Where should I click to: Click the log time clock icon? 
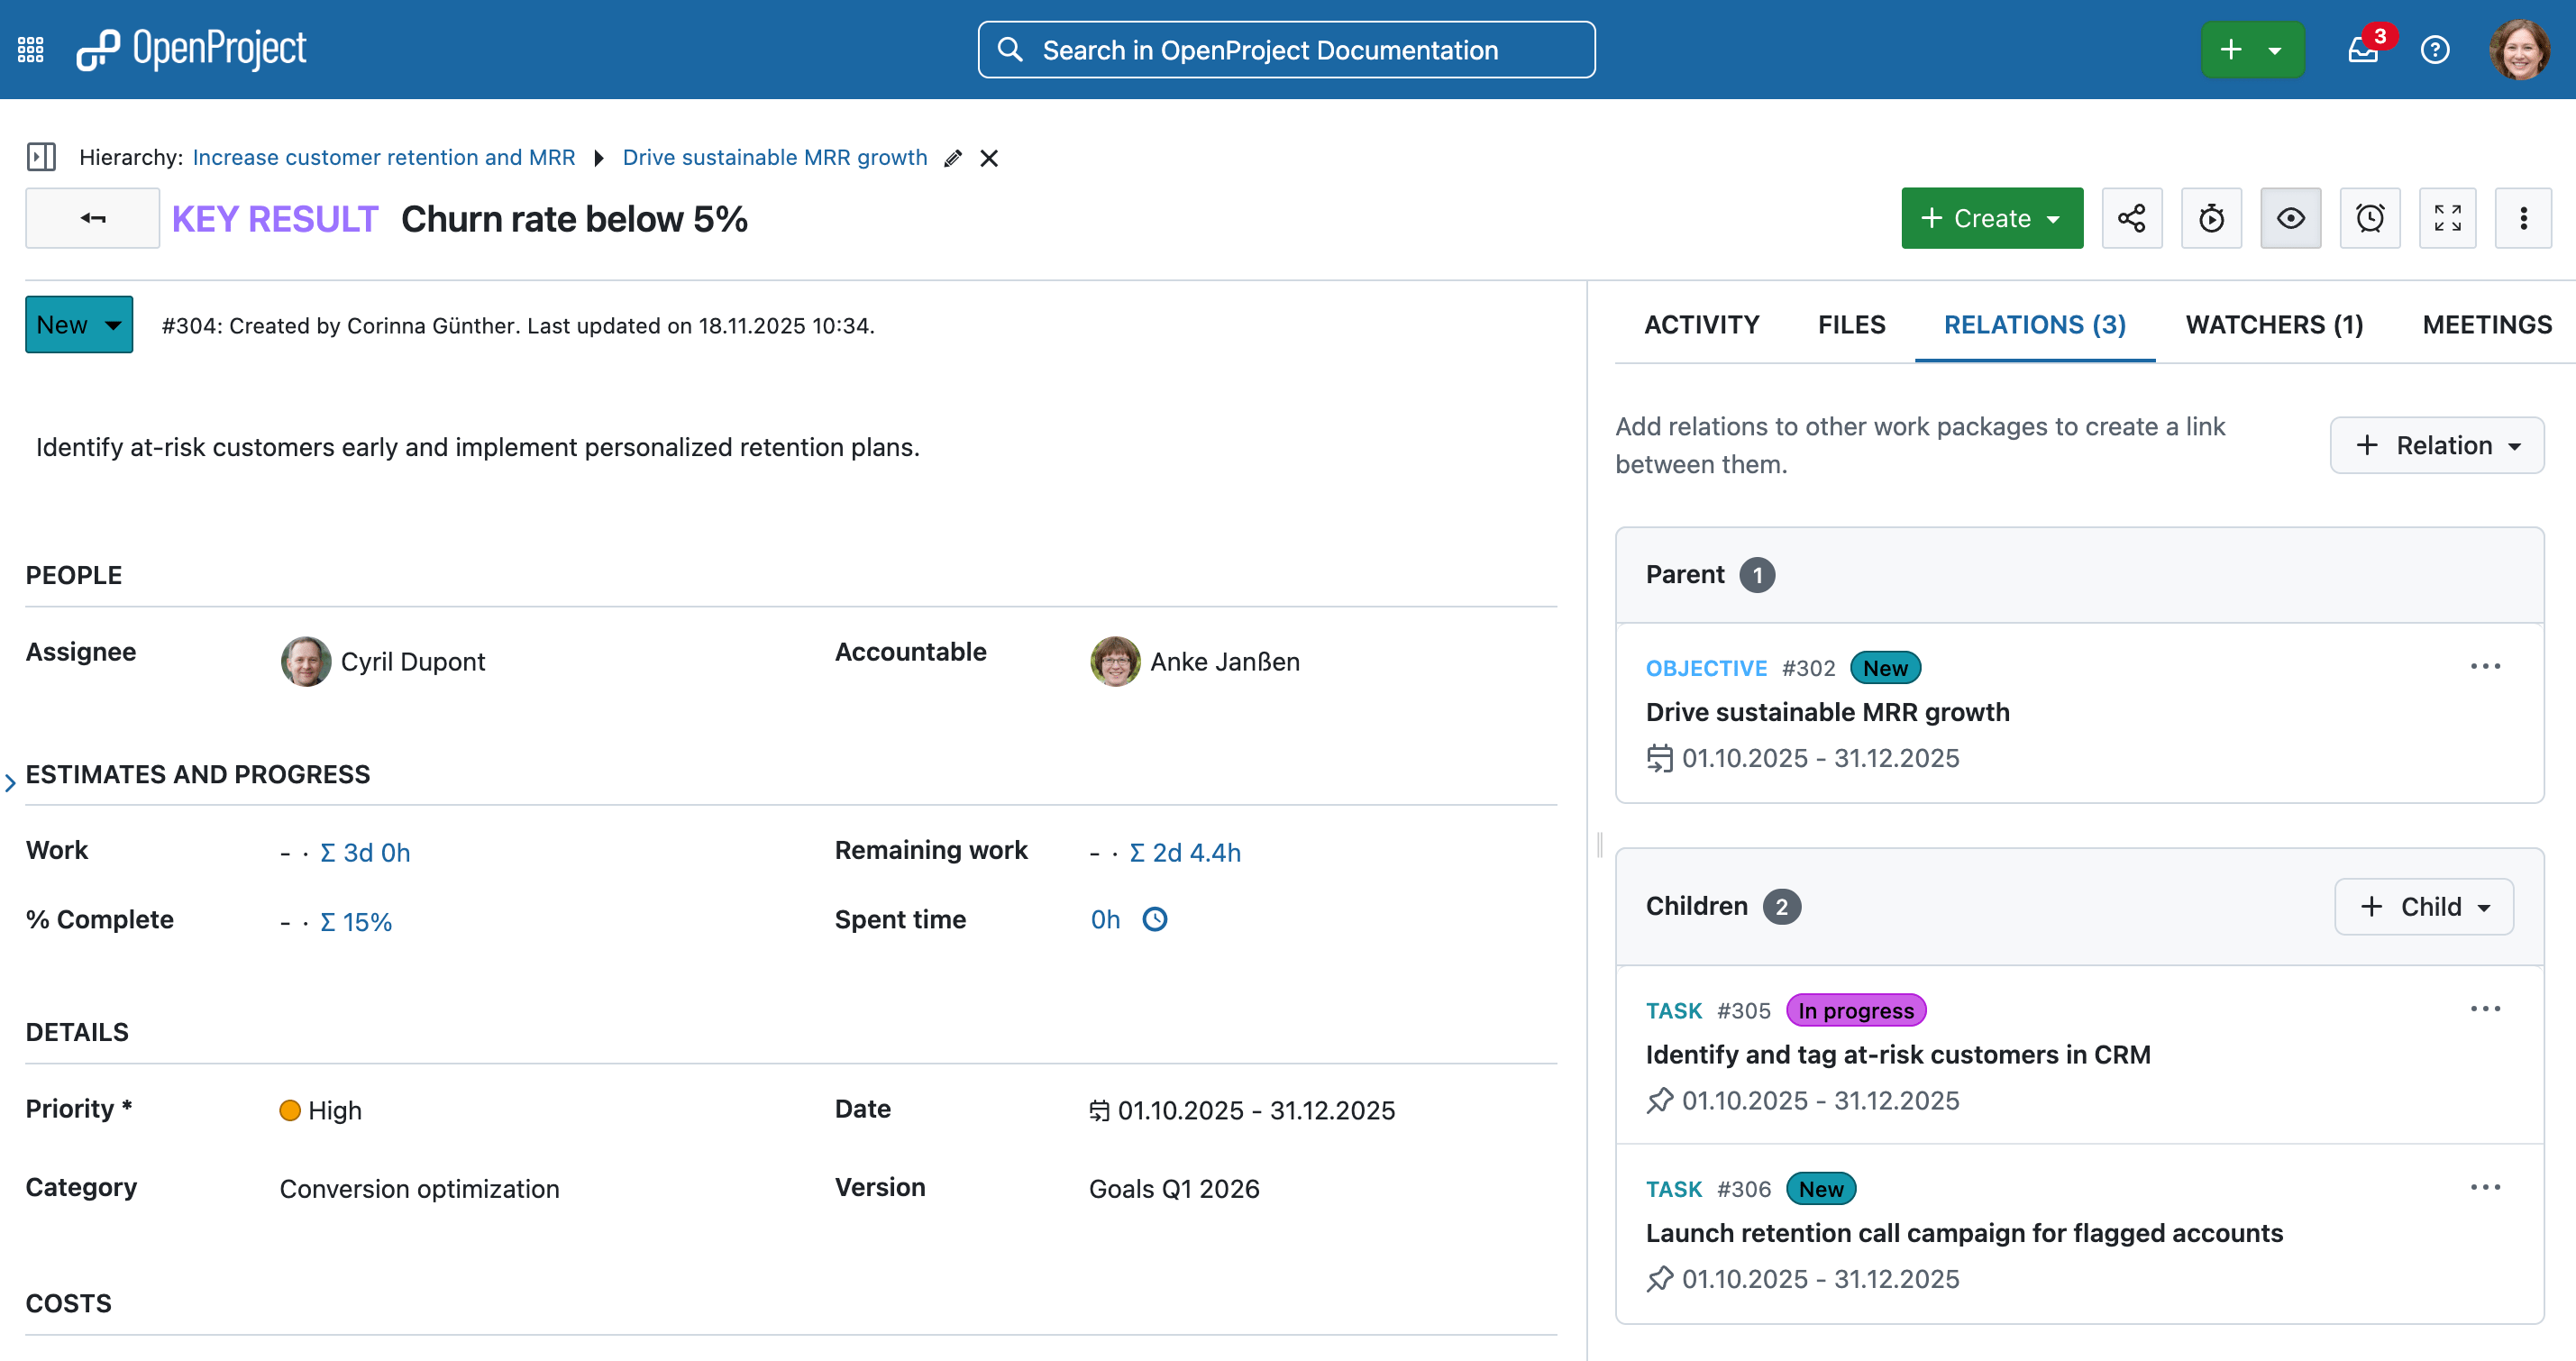[1155, 919]
